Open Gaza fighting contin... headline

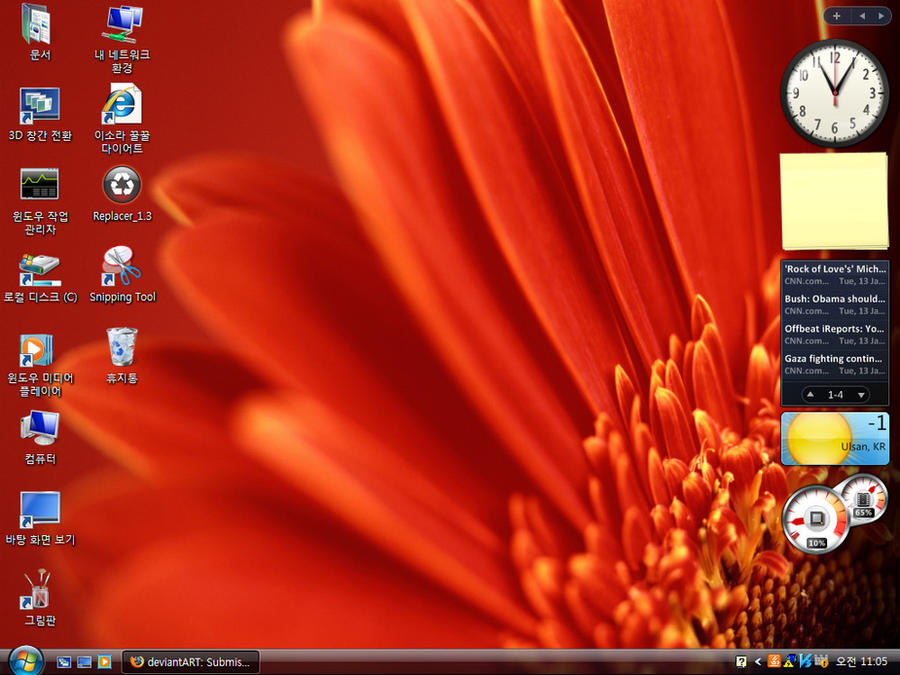click(835, 364)
